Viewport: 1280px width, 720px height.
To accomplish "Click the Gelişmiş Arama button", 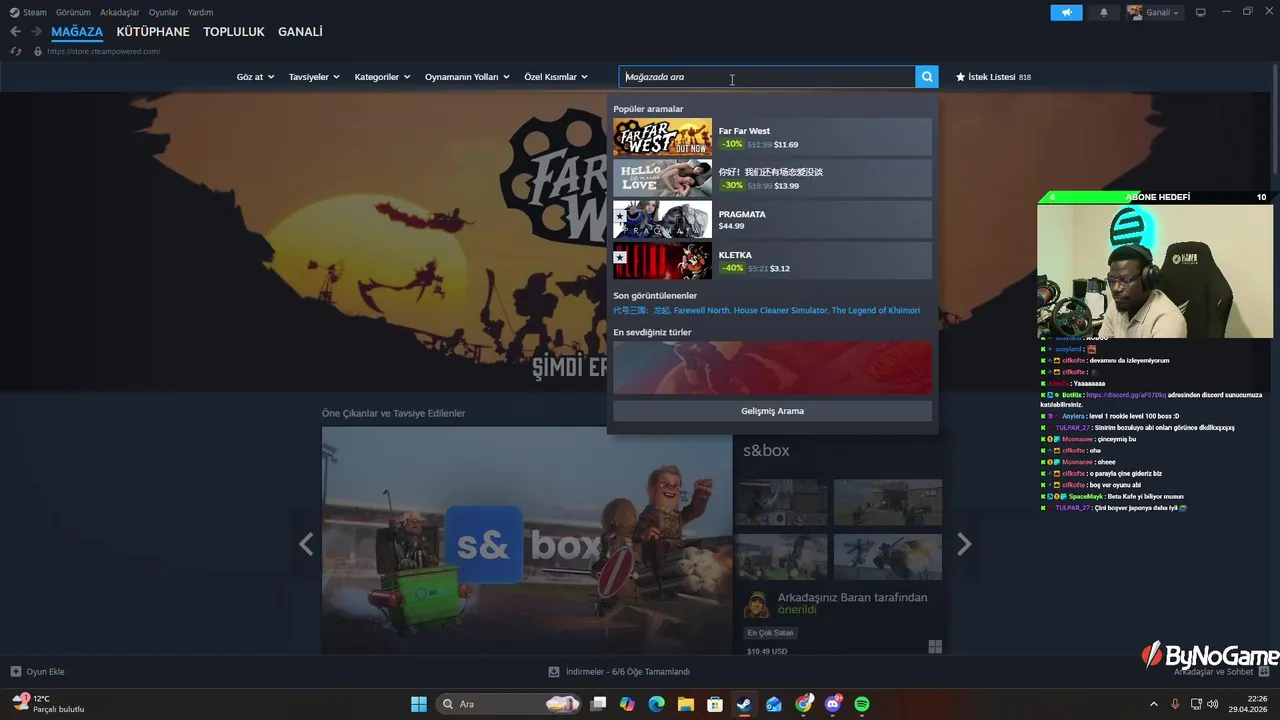I will [772, 411].
